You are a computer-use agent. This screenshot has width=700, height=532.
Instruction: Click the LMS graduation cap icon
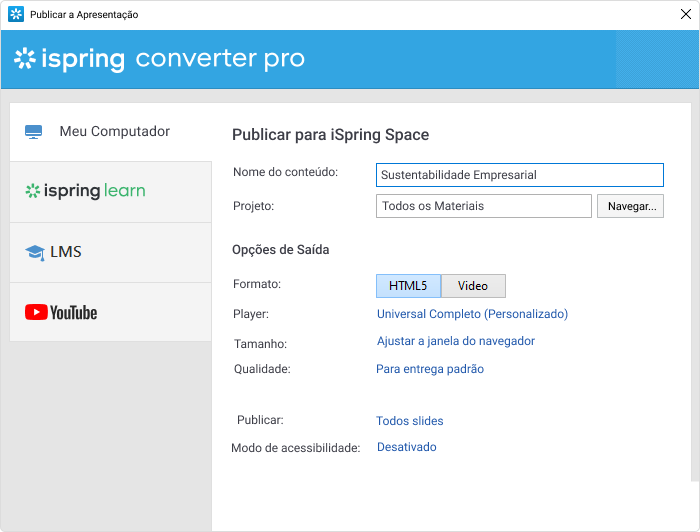point(35,253)
